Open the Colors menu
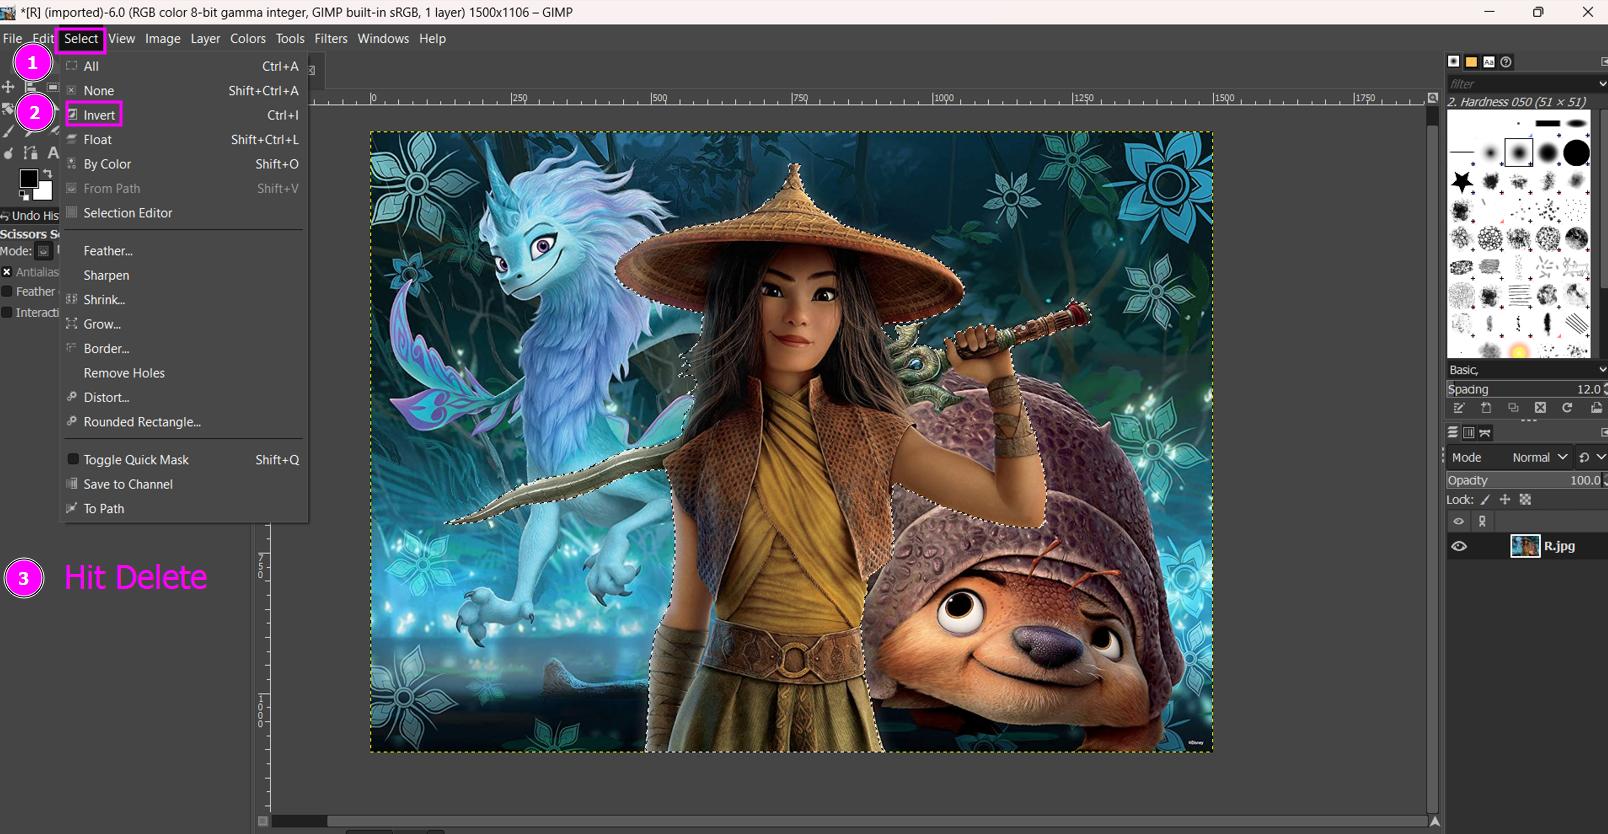Viewport: 1608px width, 834px height. coord(248,38)
